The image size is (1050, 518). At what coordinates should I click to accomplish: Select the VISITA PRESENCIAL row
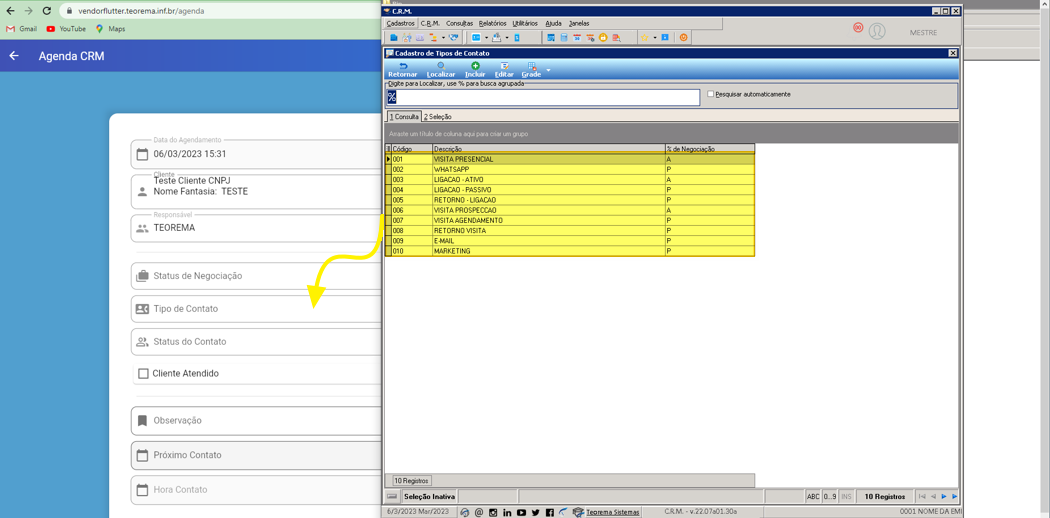pyautogui.click(x=571, y=160)
